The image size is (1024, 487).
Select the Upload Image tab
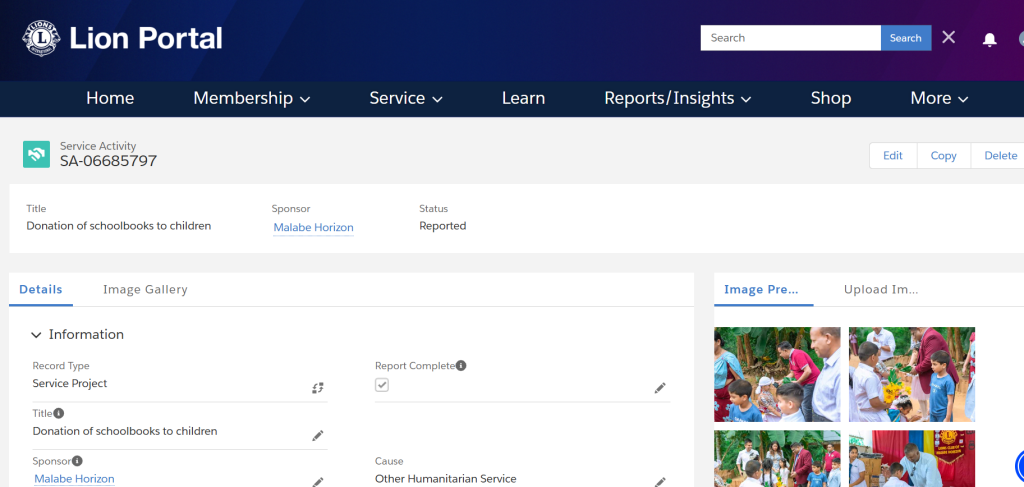coord(881,290)
